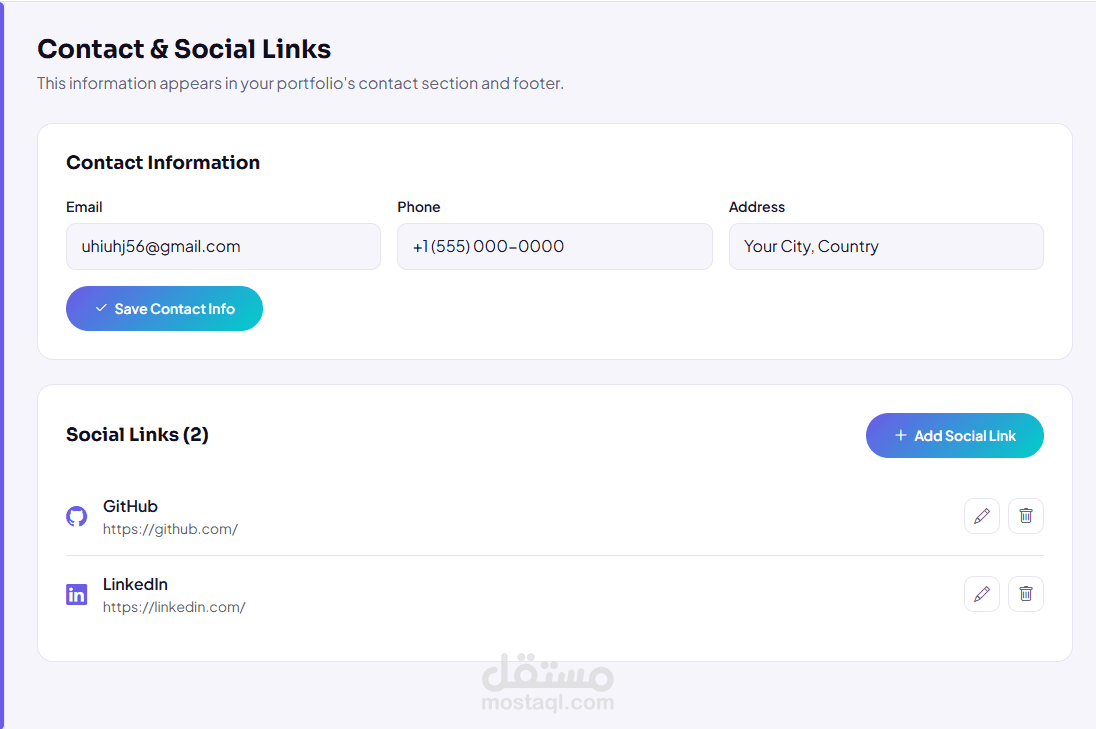
Task: Click the LinkedIn entry title
Action: click(x=135, y=584)
